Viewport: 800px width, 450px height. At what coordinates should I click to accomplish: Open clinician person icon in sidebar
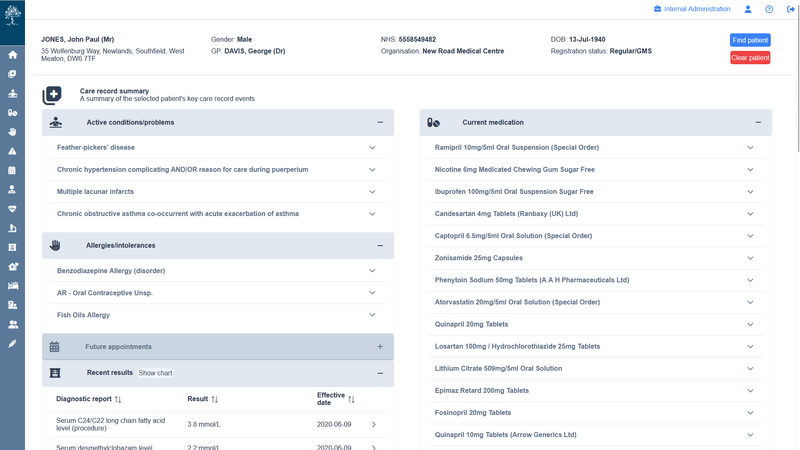click(x=12, y=189)
